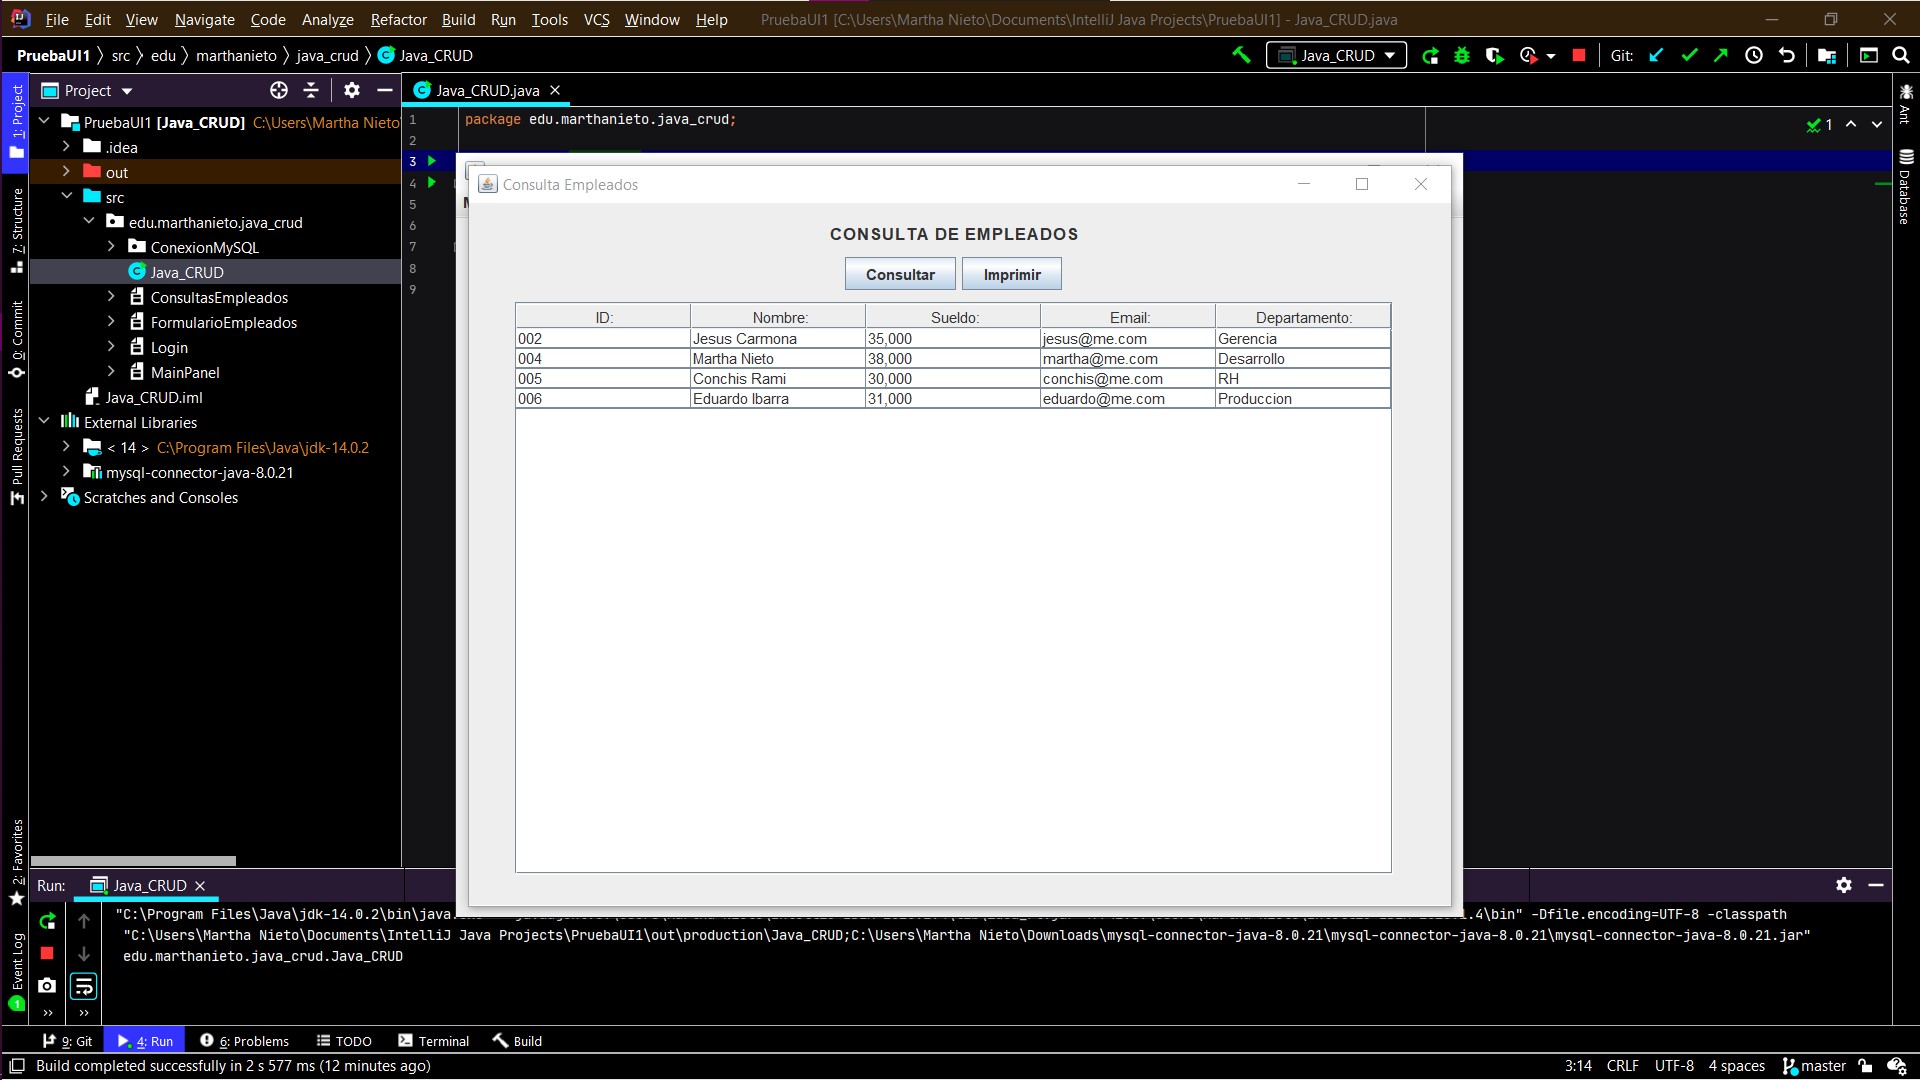Open the Java_CRUD run configuration dropdown
1920x1080 pixels.
(x=1336, y=56)
